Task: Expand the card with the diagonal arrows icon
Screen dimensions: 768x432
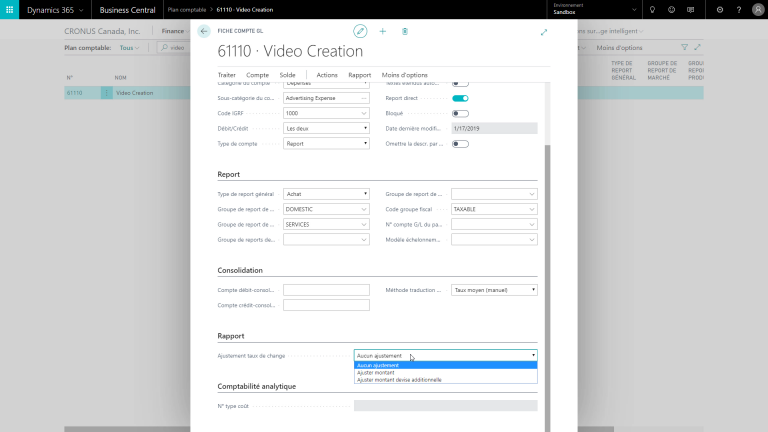Action: (544, 31)
